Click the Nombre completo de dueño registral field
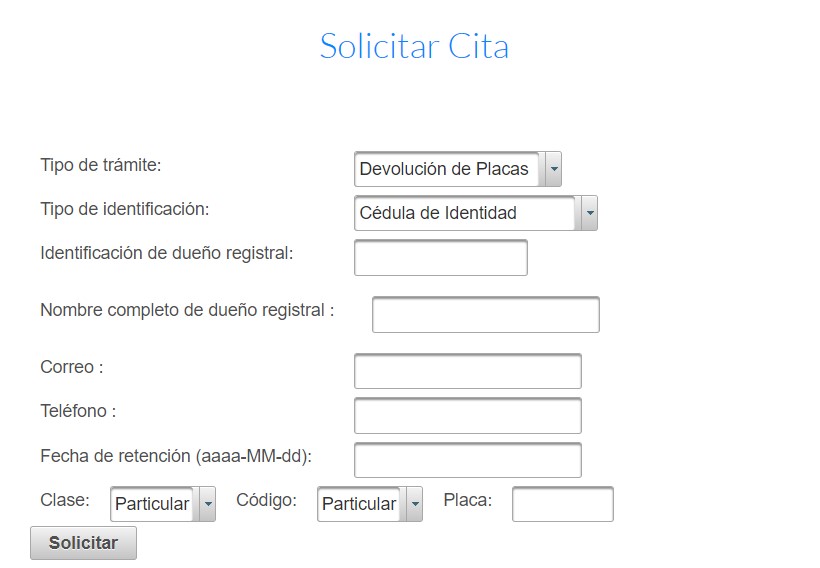 pos(486,314)
